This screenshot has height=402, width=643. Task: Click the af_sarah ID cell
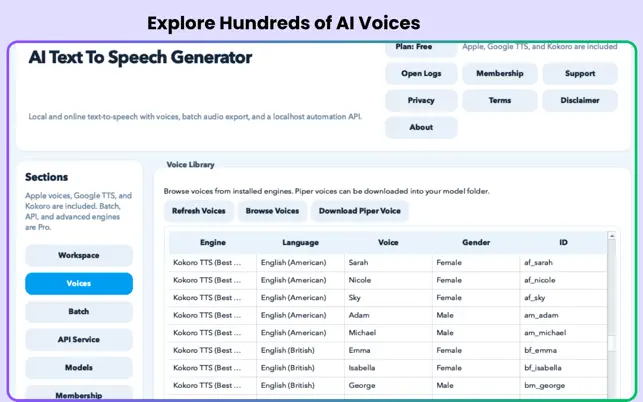pyautogui.click(x=563, y=263)
